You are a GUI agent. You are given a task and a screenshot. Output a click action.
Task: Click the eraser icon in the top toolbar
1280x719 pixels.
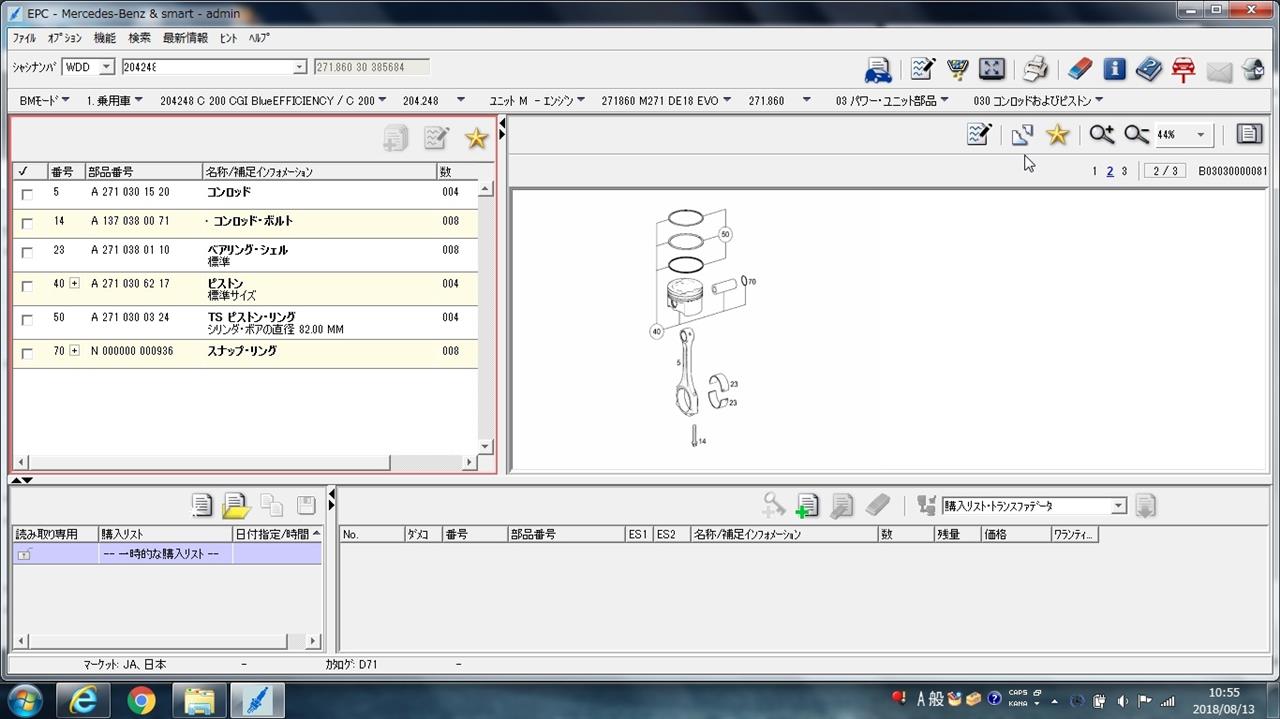pos(1081,69)
